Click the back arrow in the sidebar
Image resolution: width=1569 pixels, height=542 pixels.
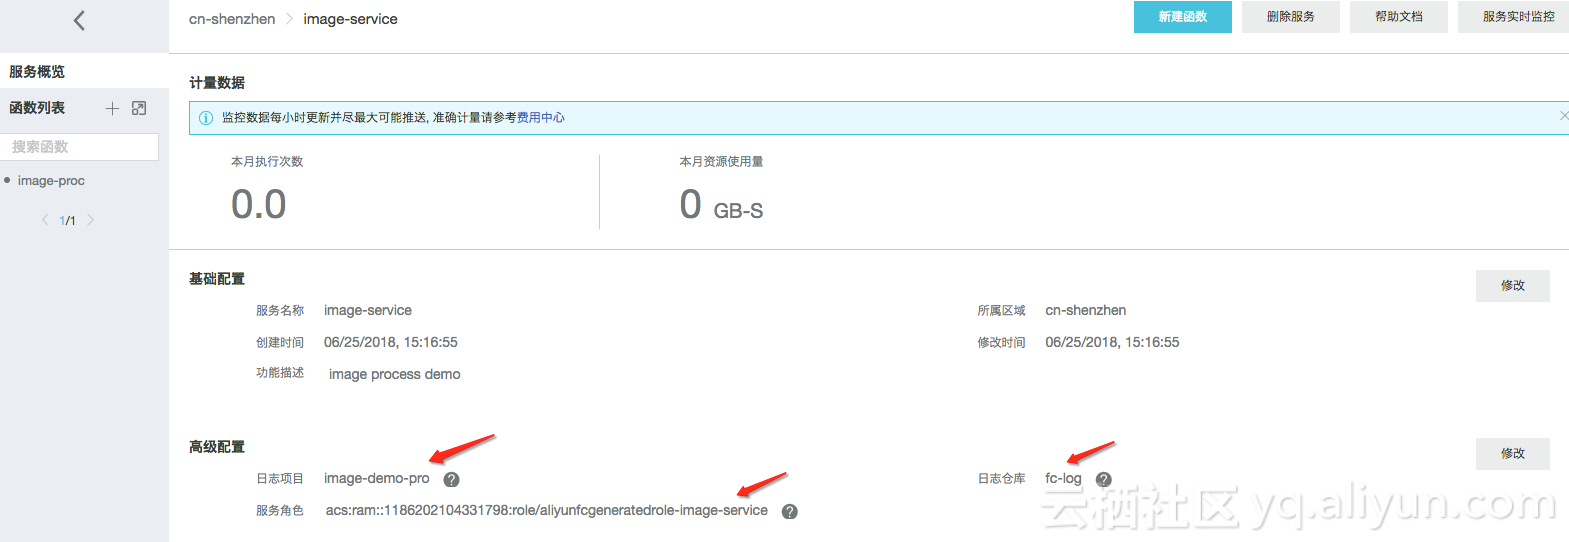79,20
